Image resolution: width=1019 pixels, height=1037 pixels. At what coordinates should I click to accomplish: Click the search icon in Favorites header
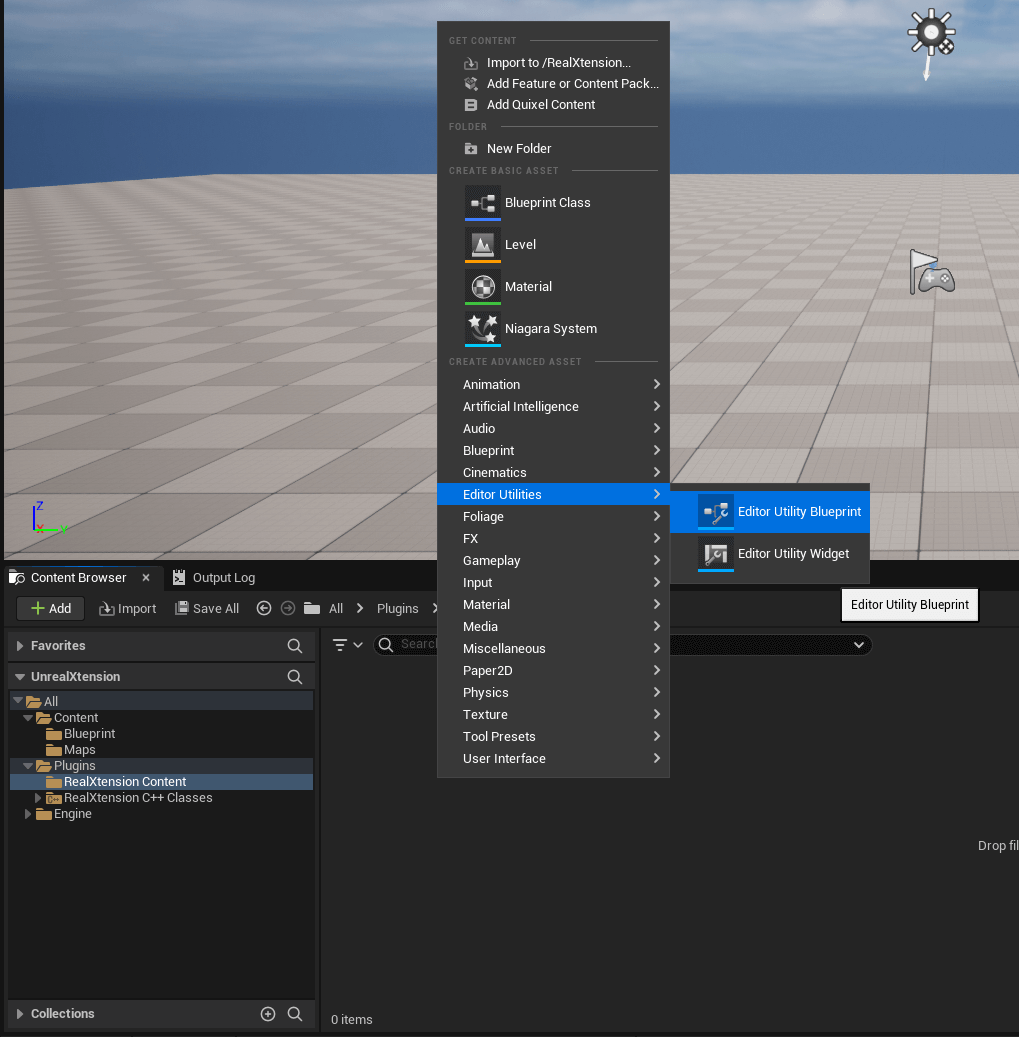pos(295,646)
